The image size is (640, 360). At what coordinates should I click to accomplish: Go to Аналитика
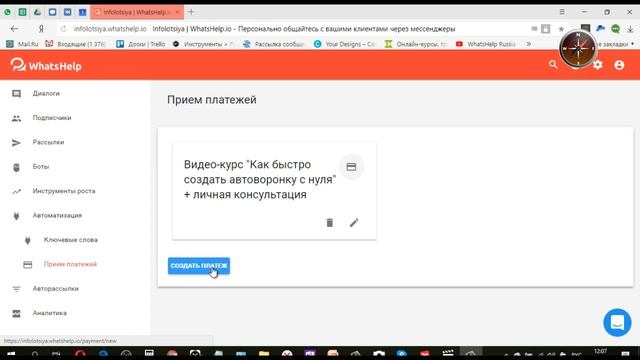click(49, 313)
